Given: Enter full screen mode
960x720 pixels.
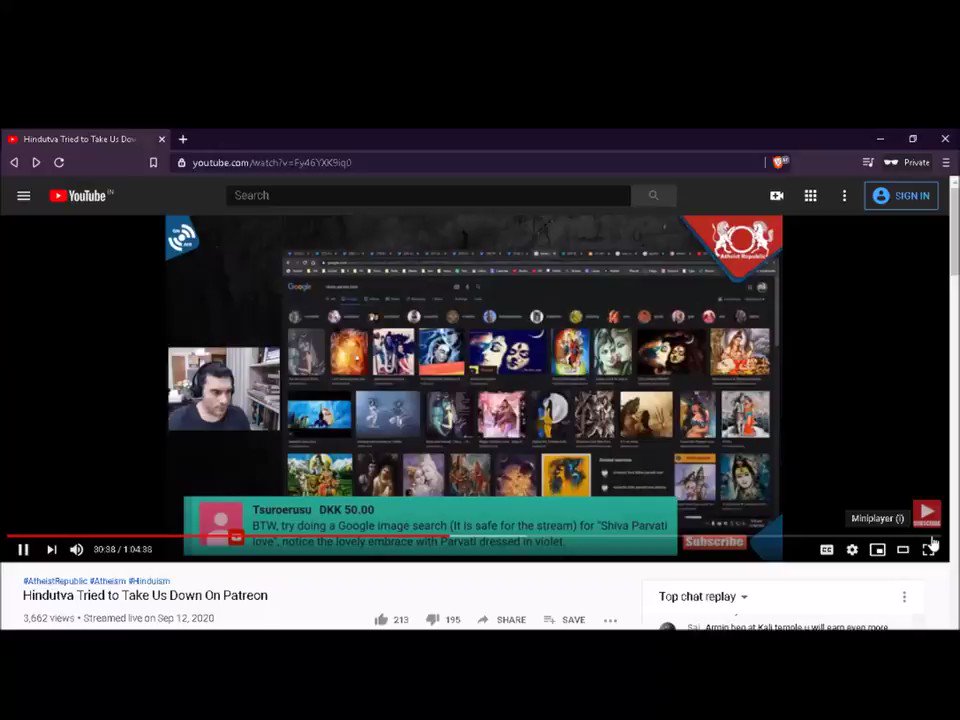Looking at the screenshot, I should click(x=928, y=550).
